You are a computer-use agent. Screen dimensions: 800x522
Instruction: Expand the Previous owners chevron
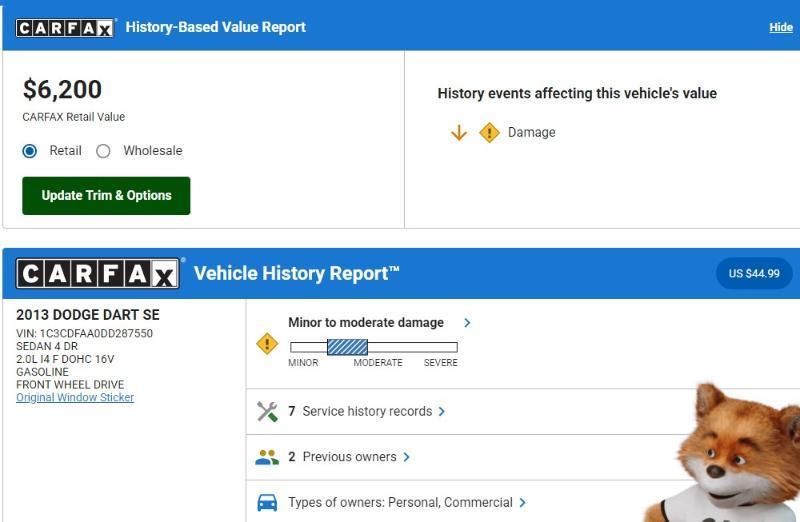pos(406,457)
